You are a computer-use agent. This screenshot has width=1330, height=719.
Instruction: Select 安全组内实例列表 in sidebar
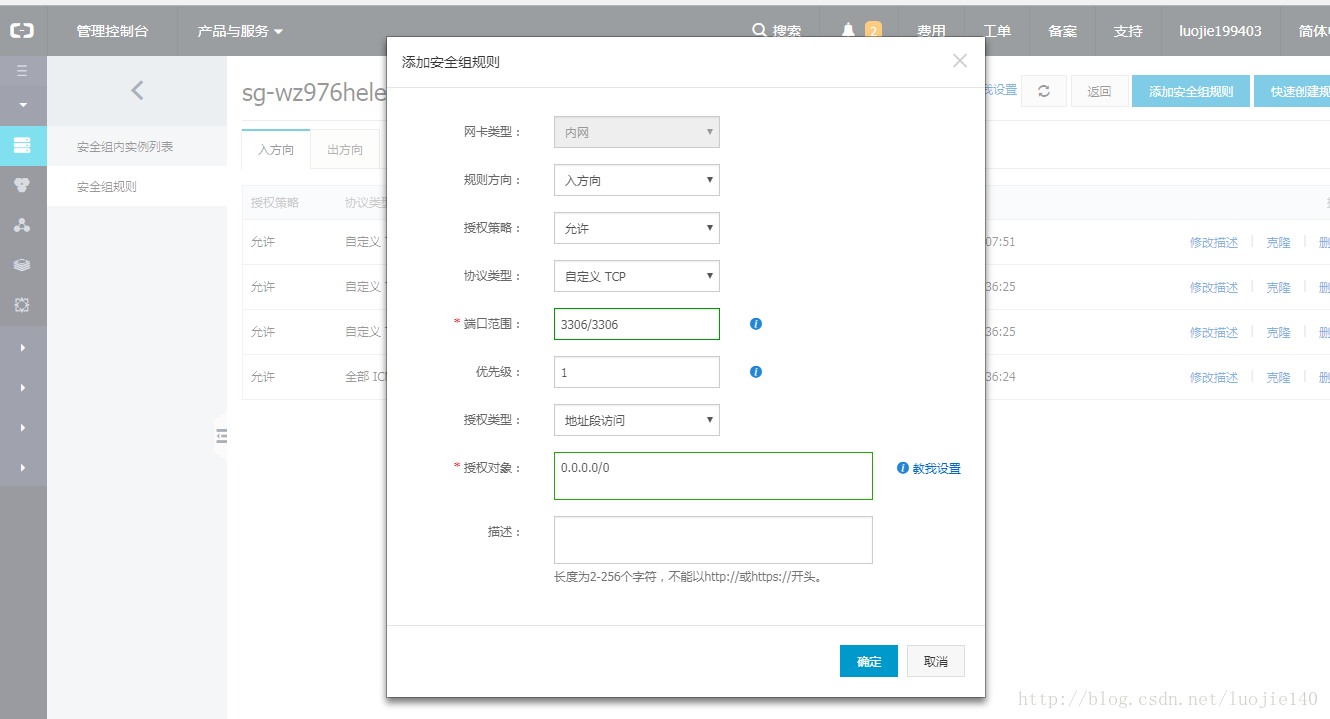[125, 147]
